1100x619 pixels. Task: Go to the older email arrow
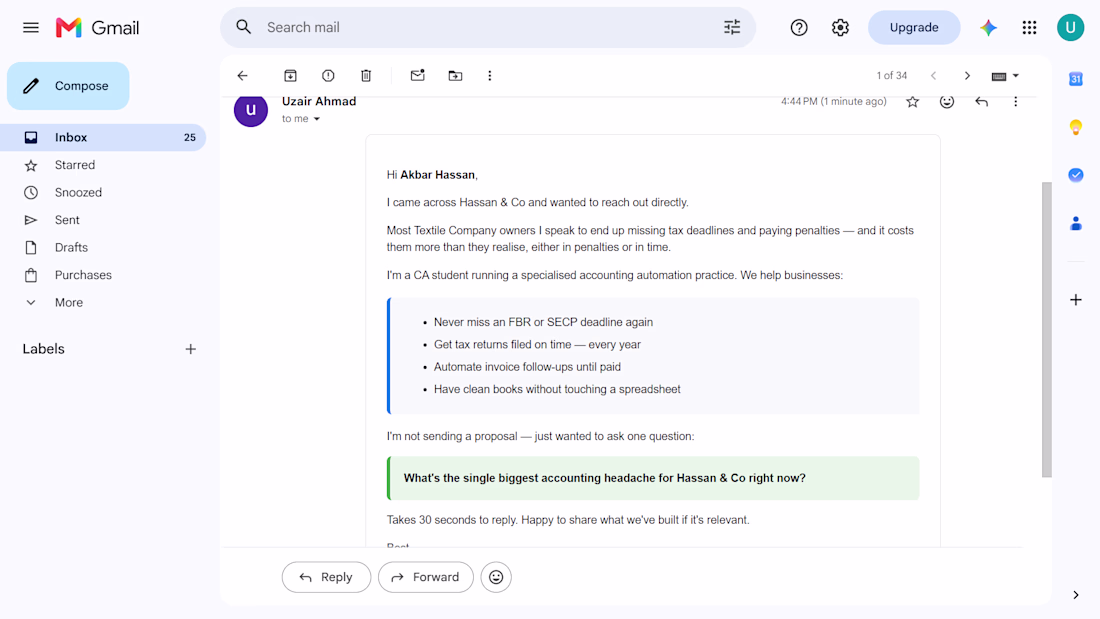(967, 76)
